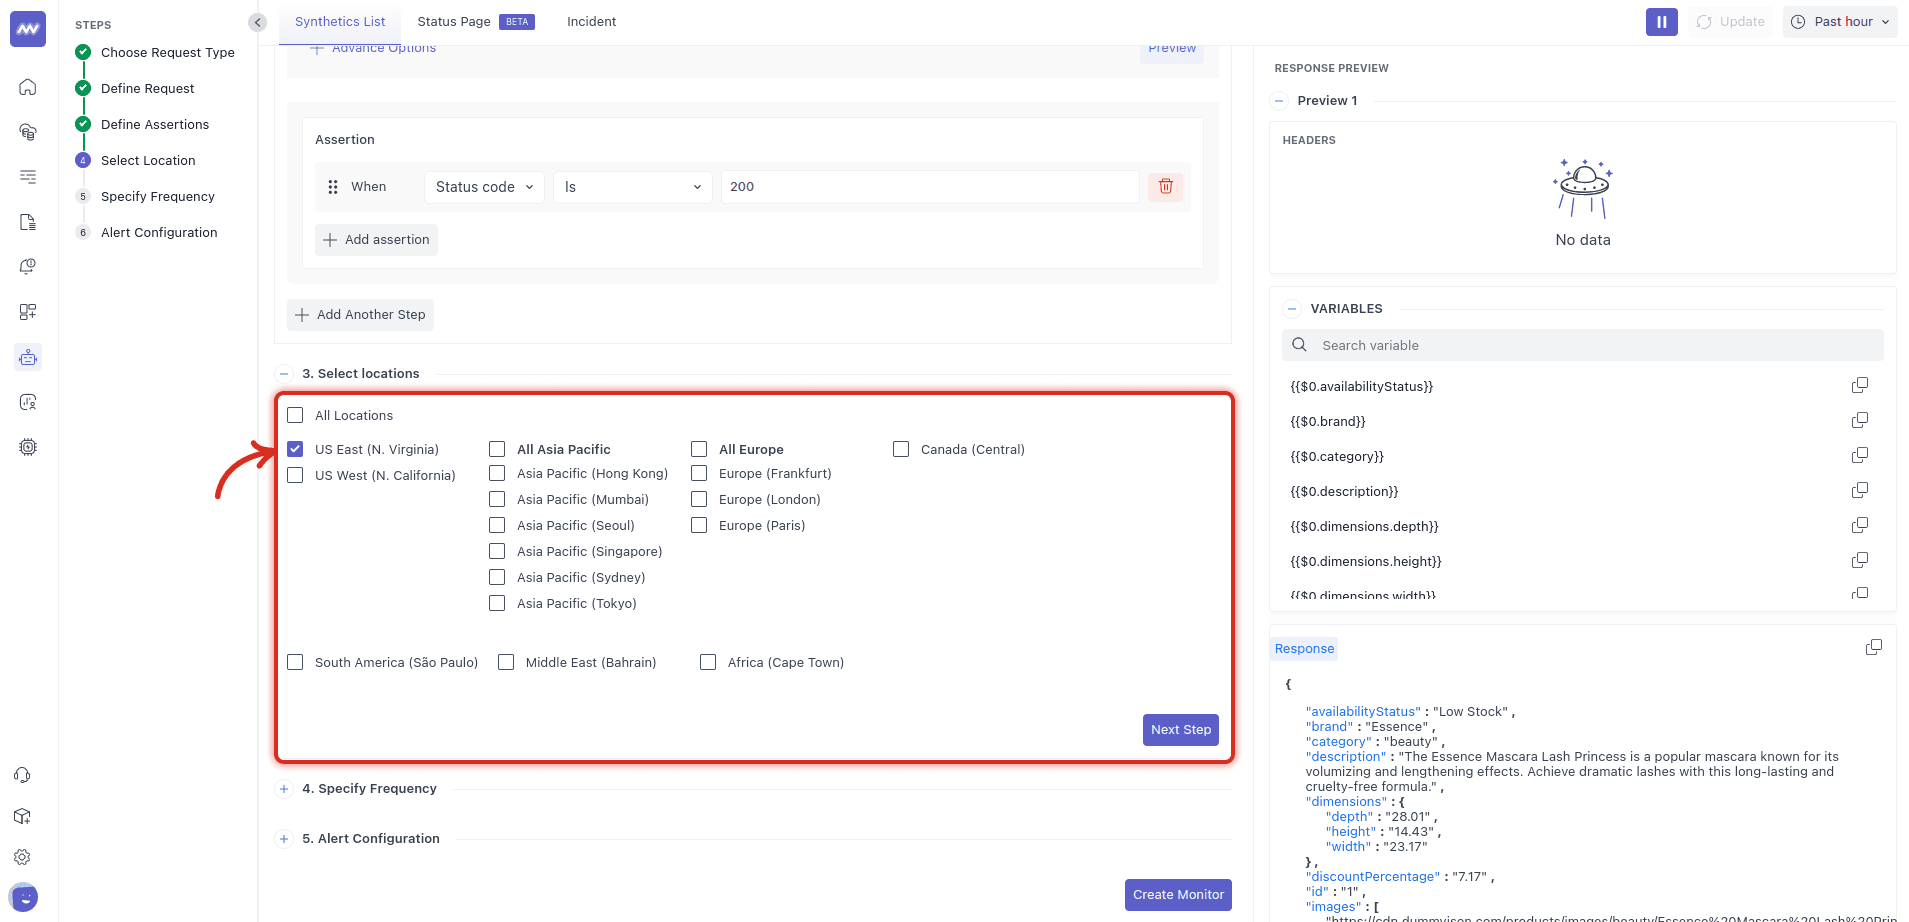
Task: Copy the {{$0.availabilityStatus}} variable
Action: click(x=1859, y=386)
